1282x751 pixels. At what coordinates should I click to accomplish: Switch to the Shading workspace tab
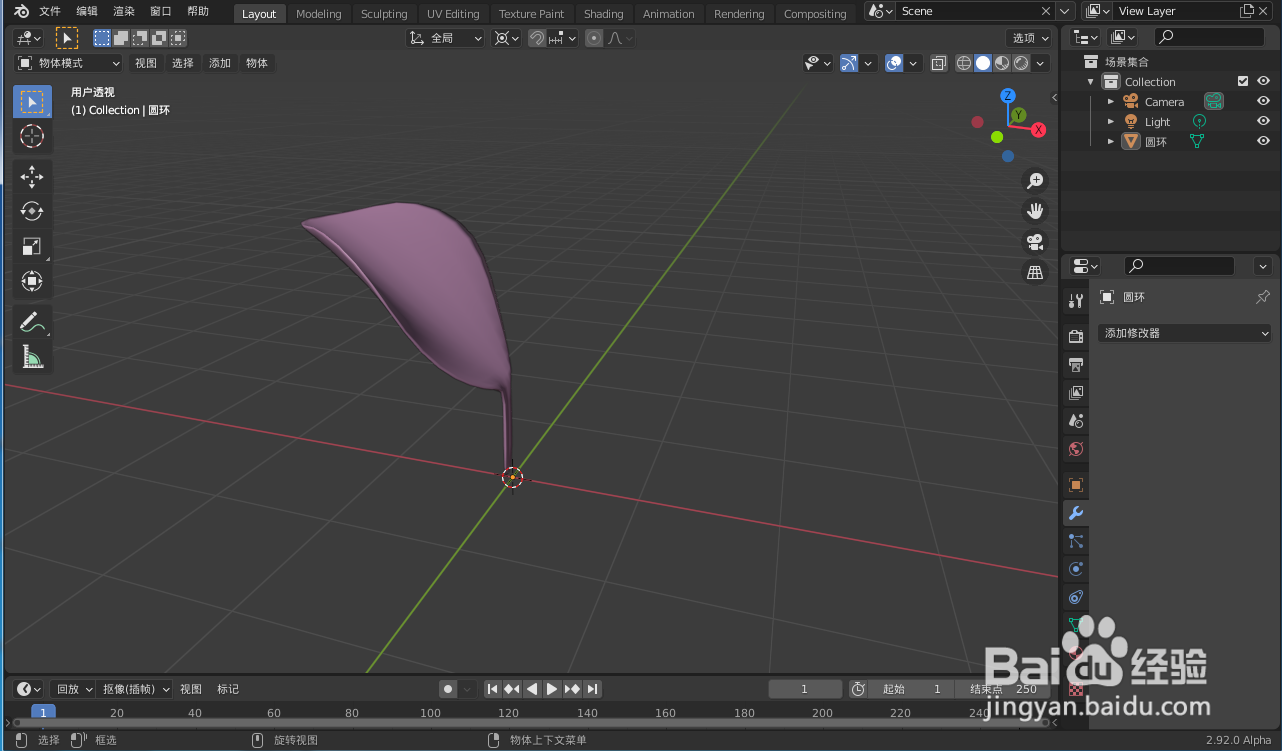[x=603, y=13]
